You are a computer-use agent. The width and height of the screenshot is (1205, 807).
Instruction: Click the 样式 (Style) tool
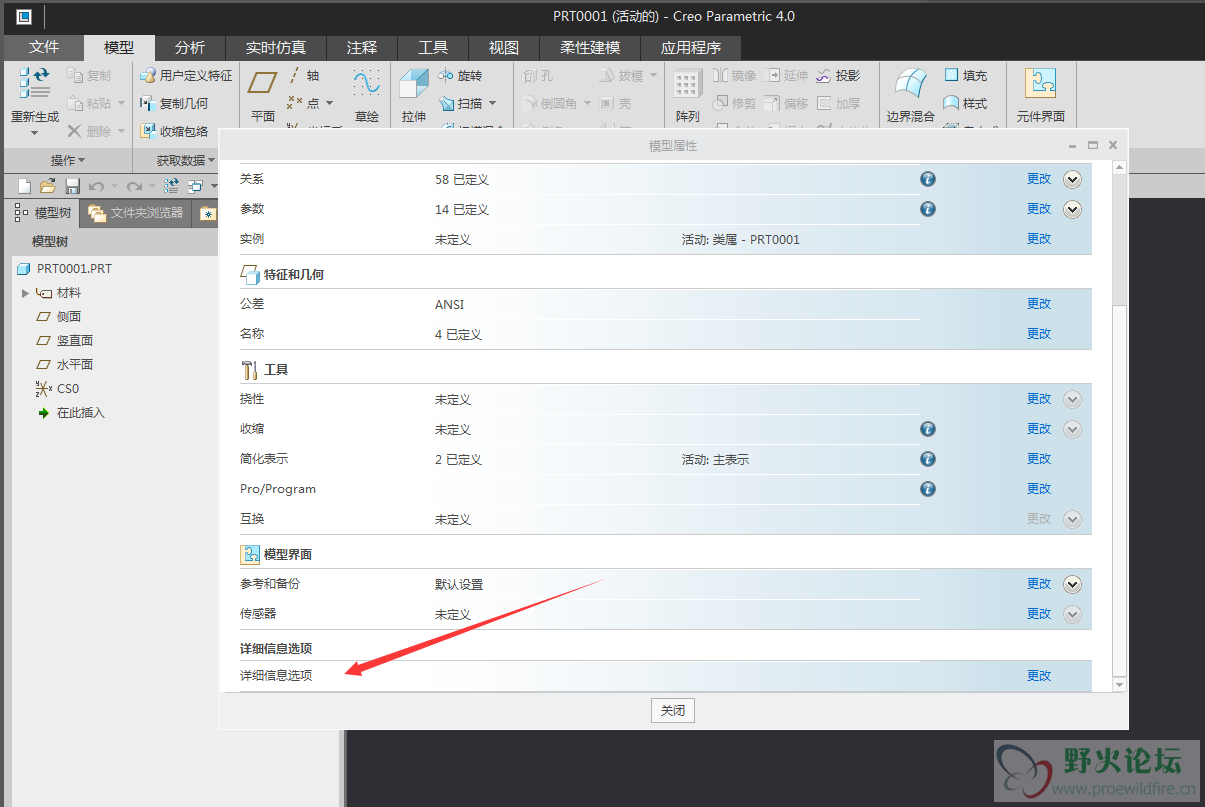coord(966,103)
